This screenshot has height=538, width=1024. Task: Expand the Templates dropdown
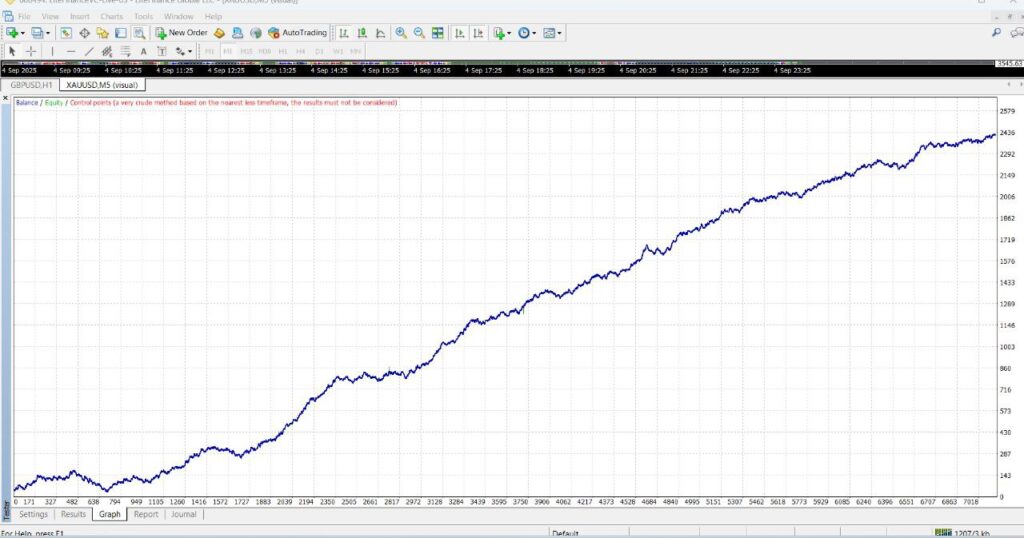tap(551, 33)
